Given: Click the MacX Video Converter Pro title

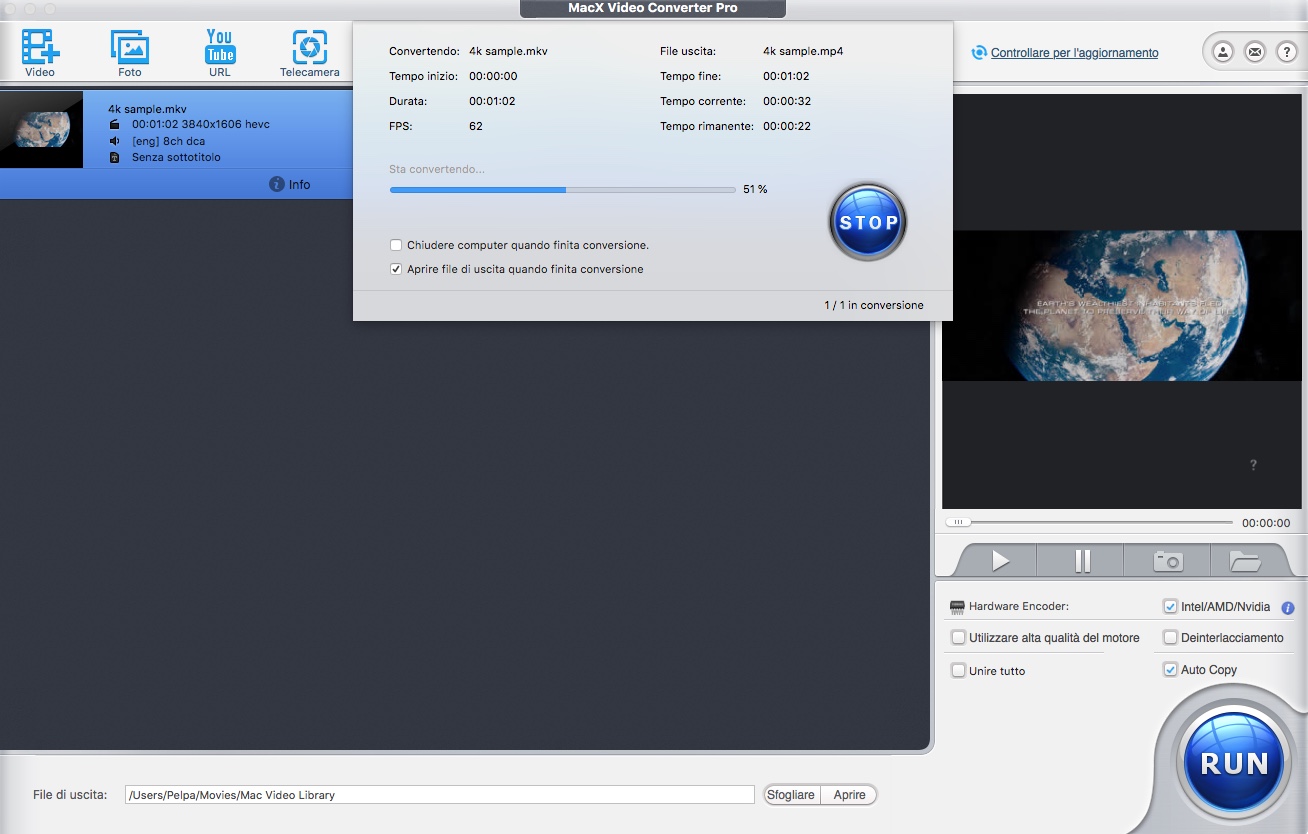Looking at the screenshot, I should [653, 8].
